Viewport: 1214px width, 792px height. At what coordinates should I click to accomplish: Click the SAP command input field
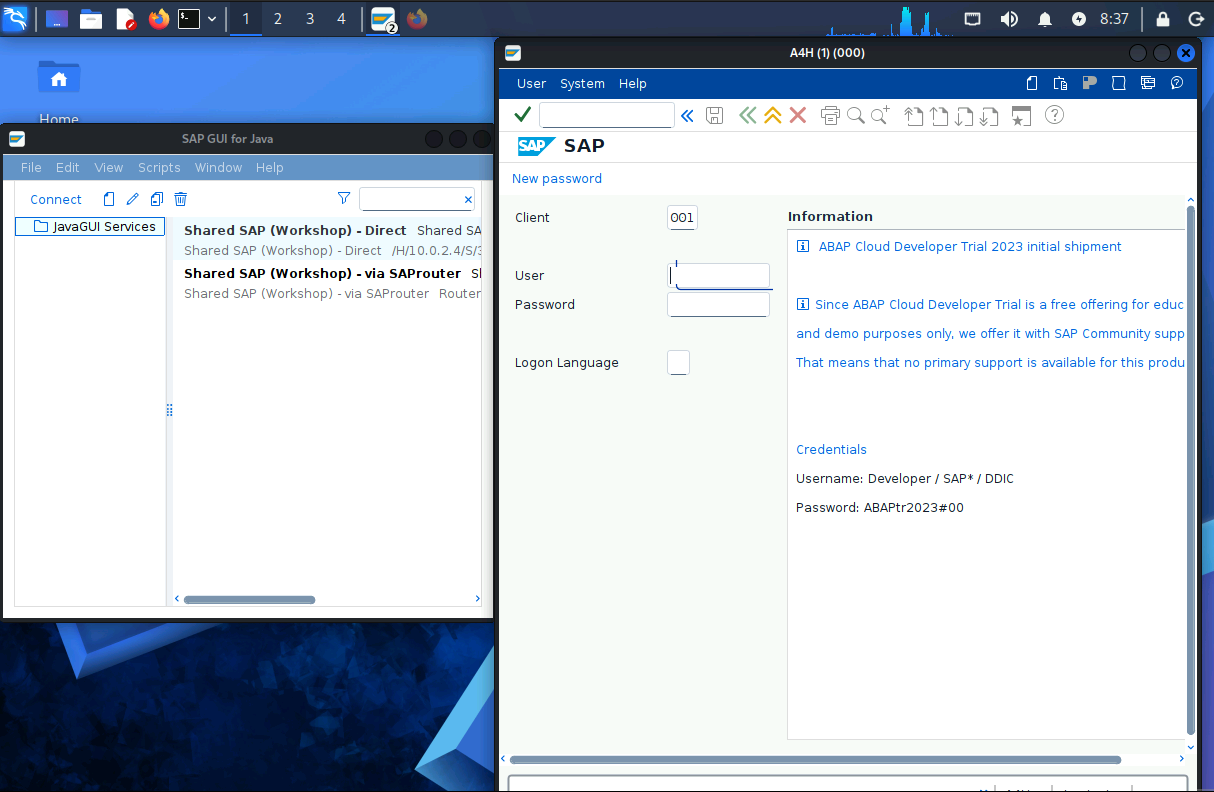[x=607, y=115]
